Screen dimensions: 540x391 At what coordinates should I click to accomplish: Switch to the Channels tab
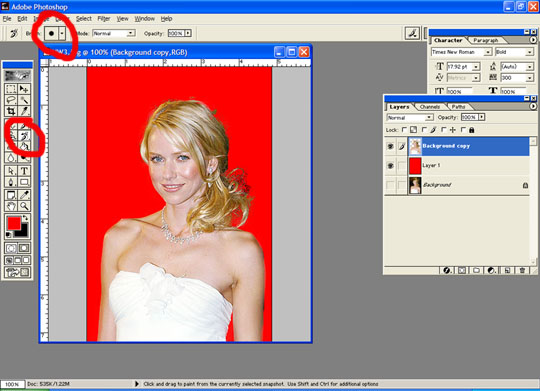(430, 107)
